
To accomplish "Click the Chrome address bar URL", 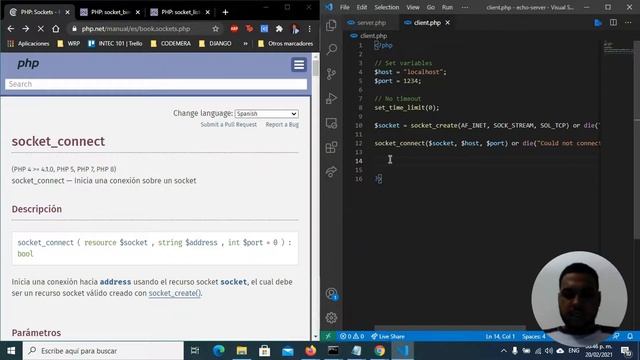I will tap(136, 29).
